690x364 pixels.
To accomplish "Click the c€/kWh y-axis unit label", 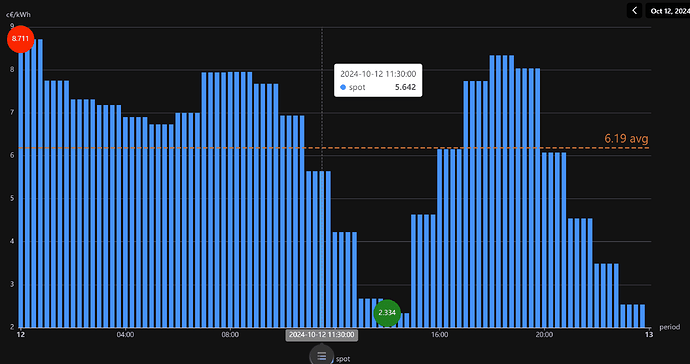I will (x=18, y=15).
